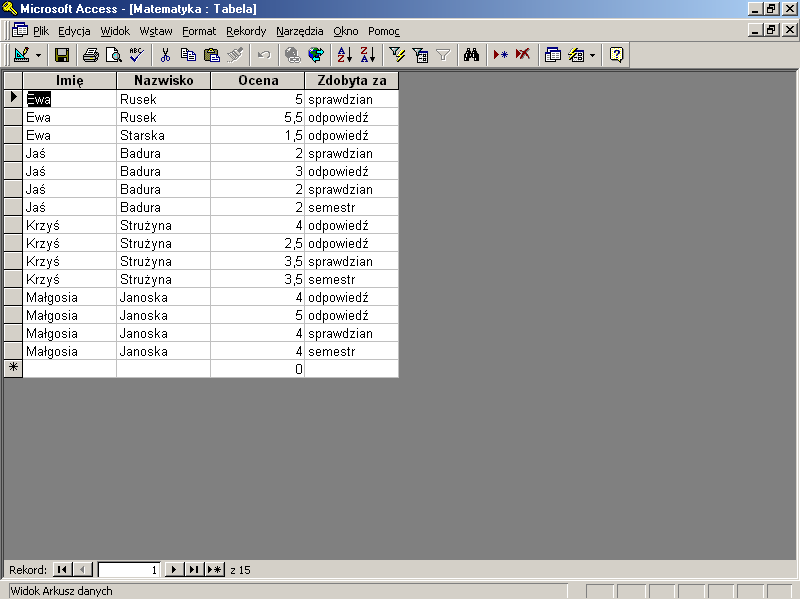Open Print Preview from toolbar
This screenshot has height=600, width=800.
pyautogui.click(x=113, y=55)
